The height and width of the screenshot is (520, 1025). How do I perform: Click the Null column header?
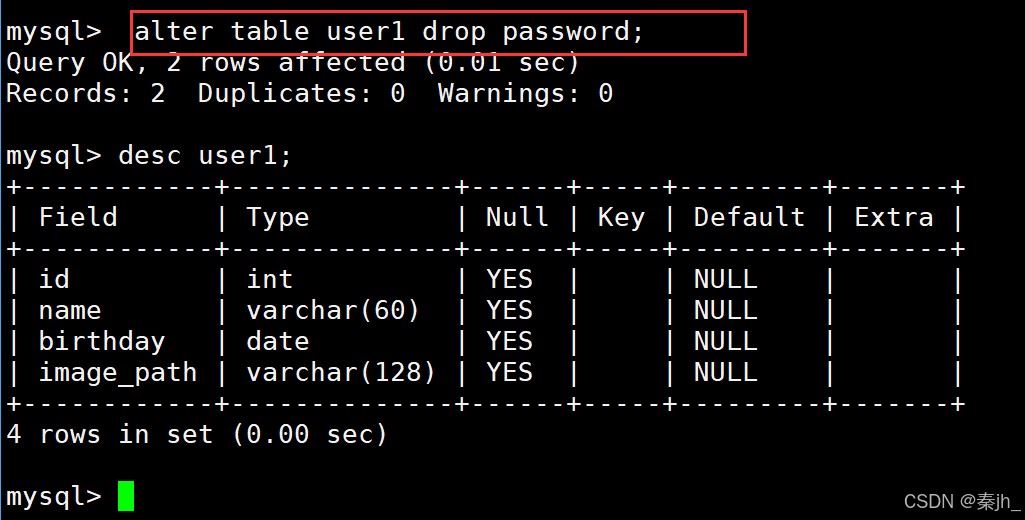(517, 217)
